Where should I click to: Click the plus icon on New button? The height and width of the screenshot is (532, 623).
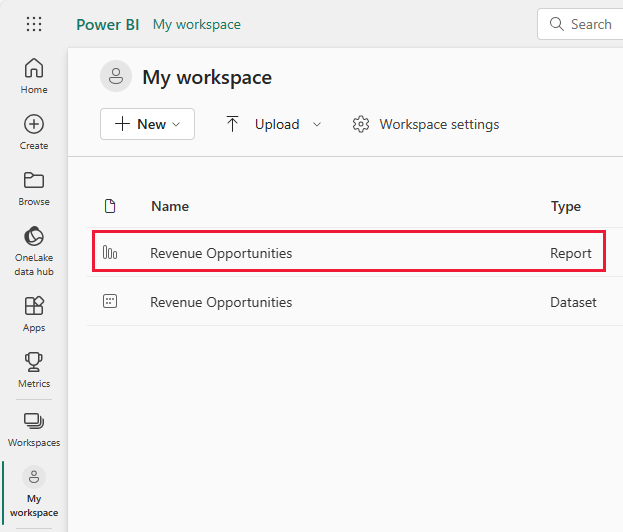tap(122, 124)
